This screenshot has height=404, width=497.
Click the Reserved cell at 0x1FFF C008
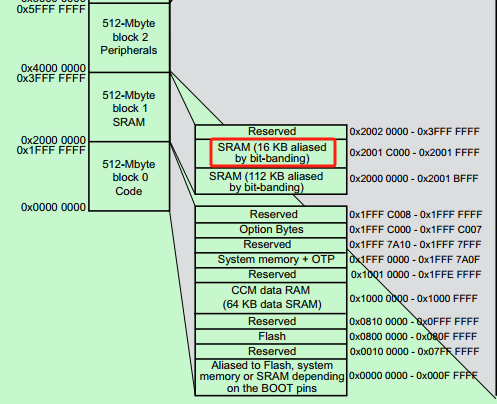(x=271, y=215)
